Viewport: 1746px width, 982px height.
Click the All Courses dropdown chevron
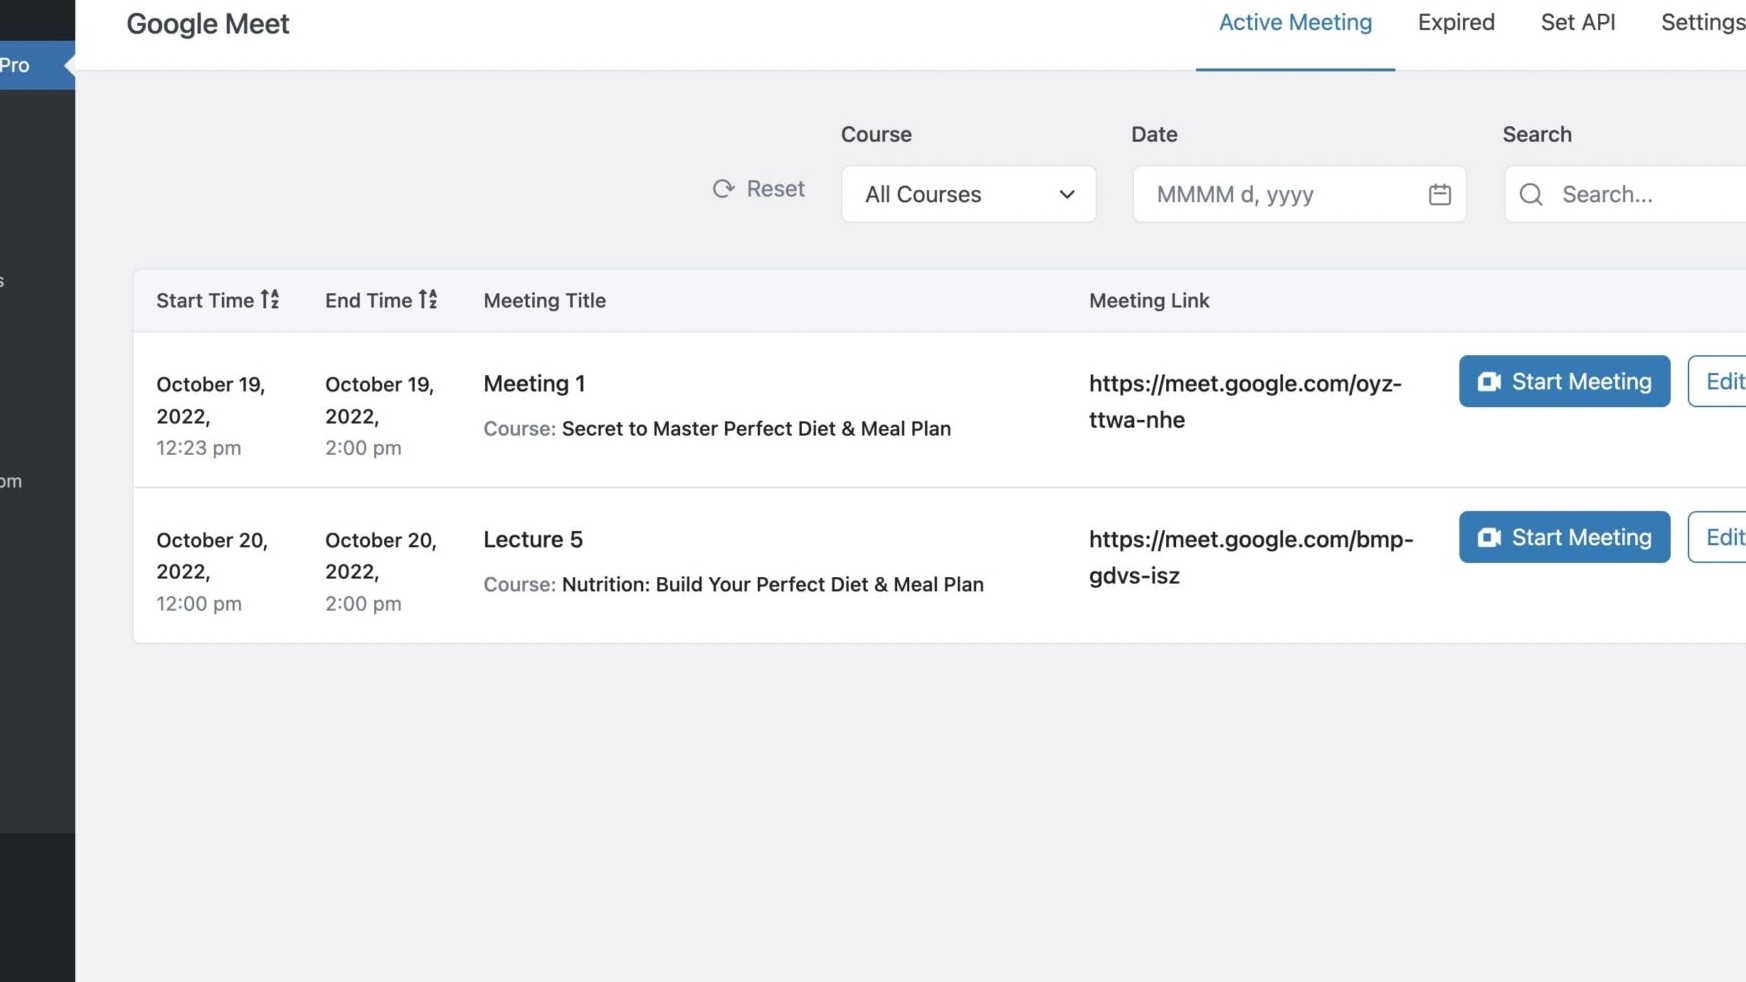point(1066,194)
